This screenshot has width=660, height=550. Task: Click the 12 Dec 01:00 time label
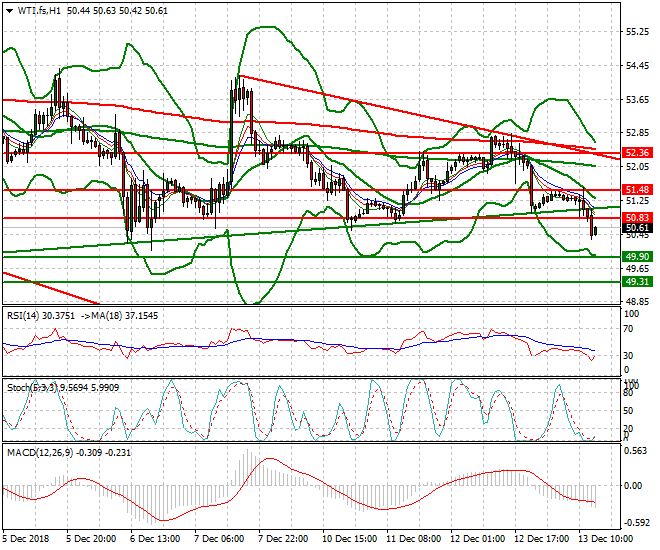click(477, 539)
